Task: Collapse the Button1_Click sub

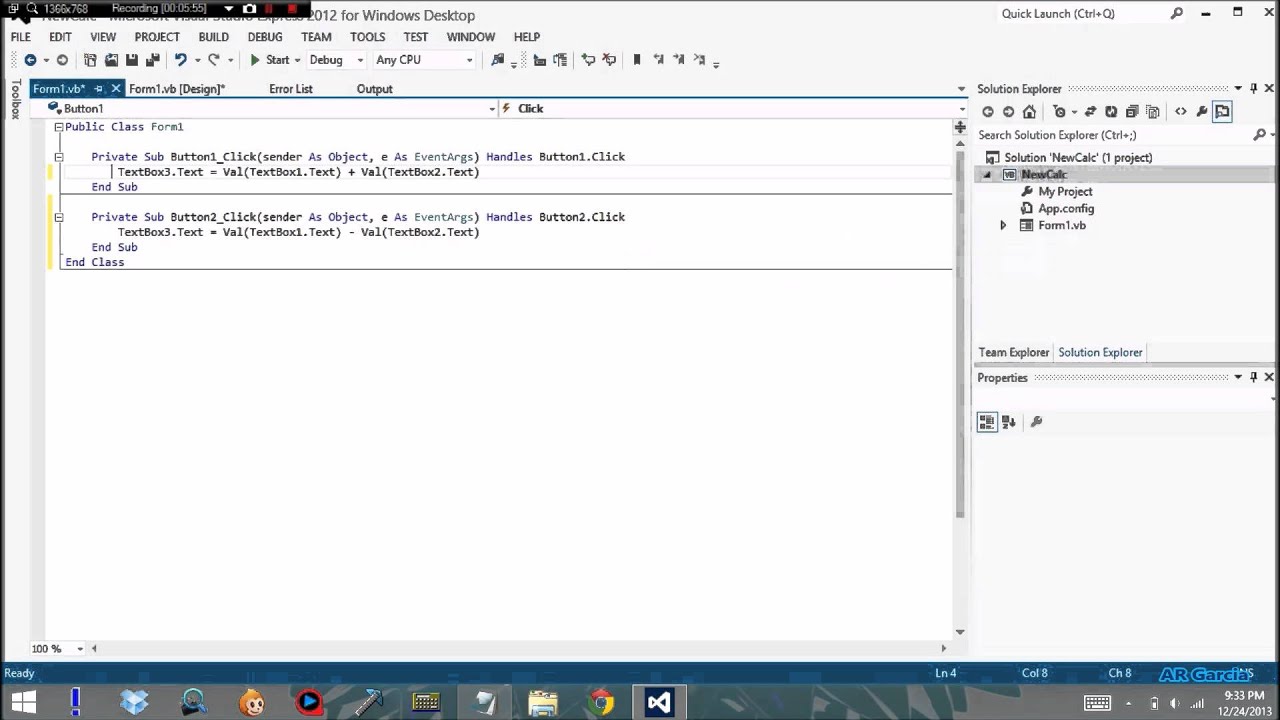Action: [x=58, y=157]
